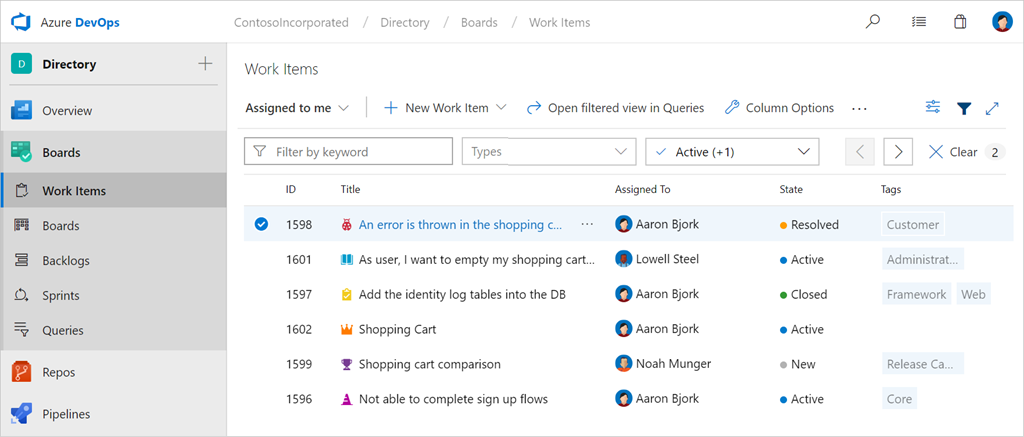
Task: Open view options sliders icon
Action: (x=933, y=108)
